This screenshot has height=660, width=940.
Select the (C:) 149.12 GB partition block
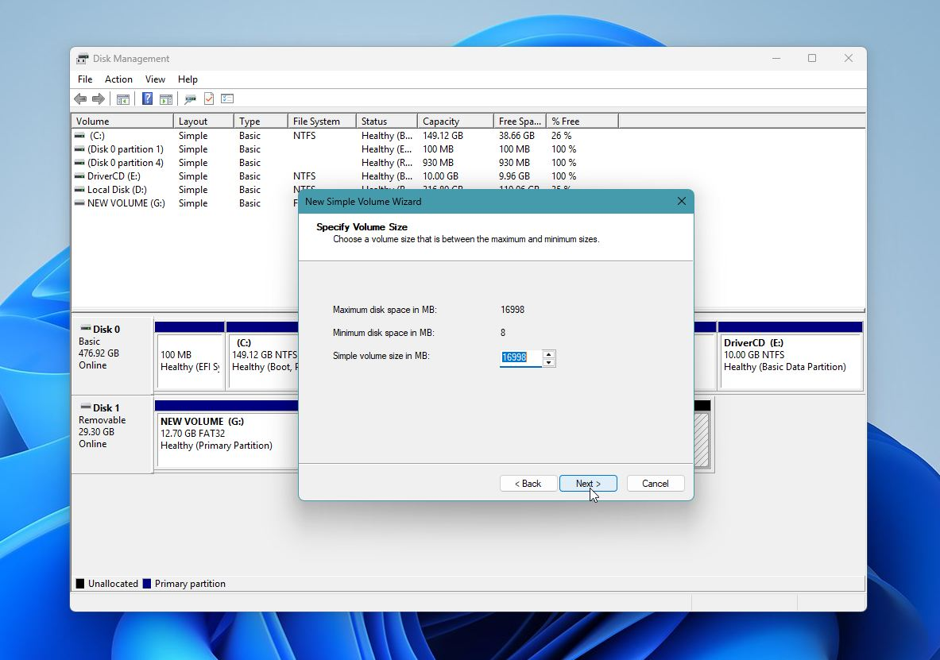tap(263, 356)
